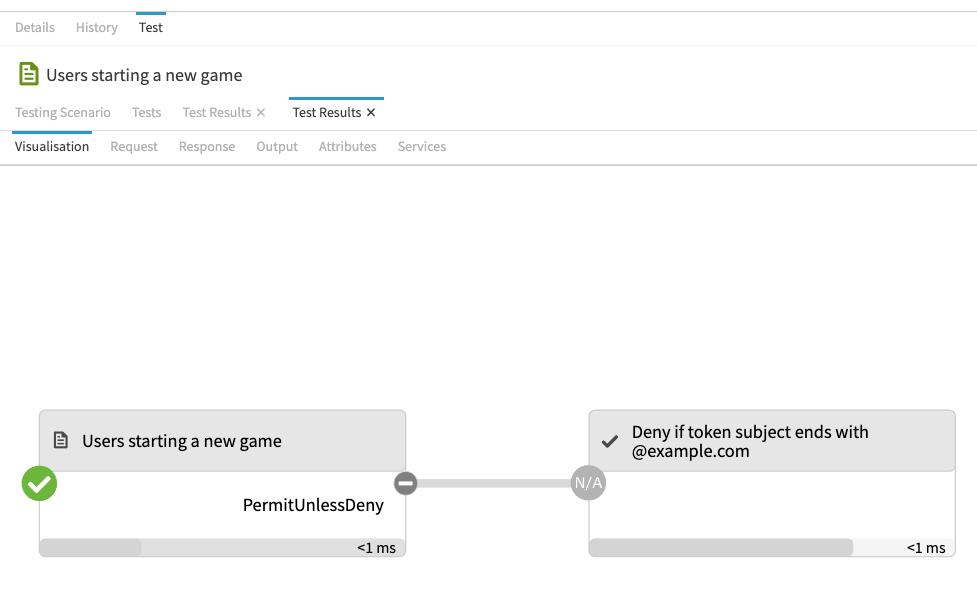The width and height of the screenshot is (977, 606).
Task: Click the green policy document icon beside the title
Action: click(29, 74)
